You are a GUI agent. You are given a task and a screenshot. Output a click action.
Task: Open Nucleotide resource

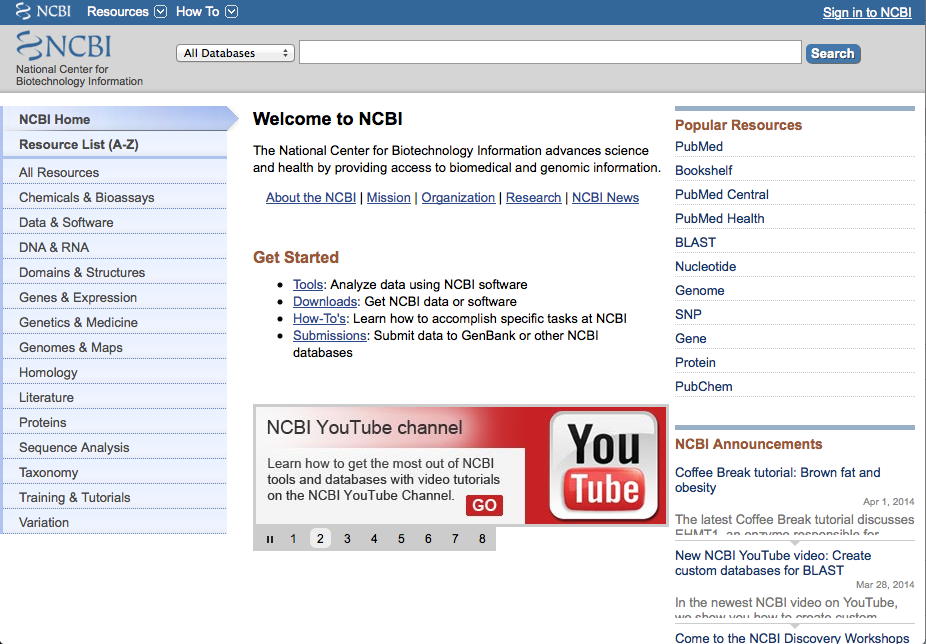705,266
